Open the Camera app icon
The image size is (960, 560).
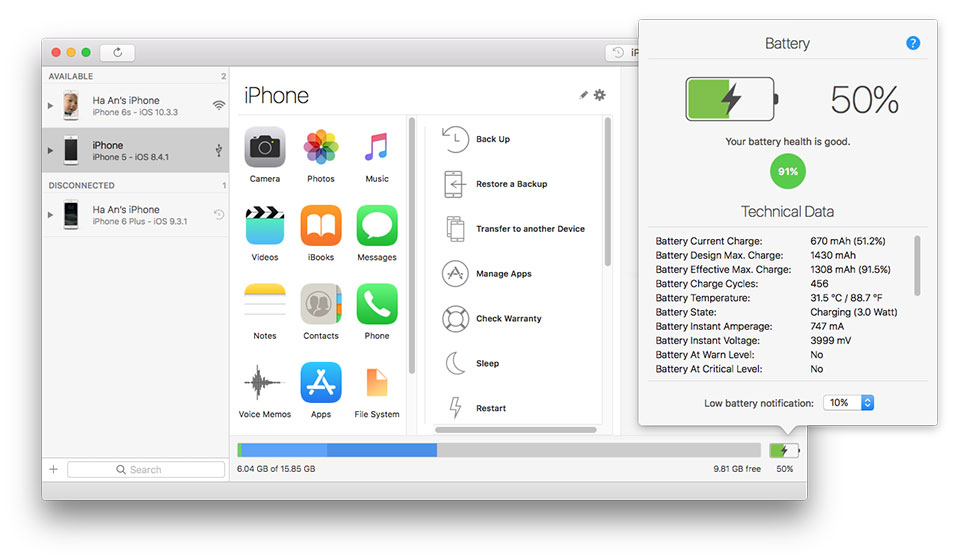264,147
